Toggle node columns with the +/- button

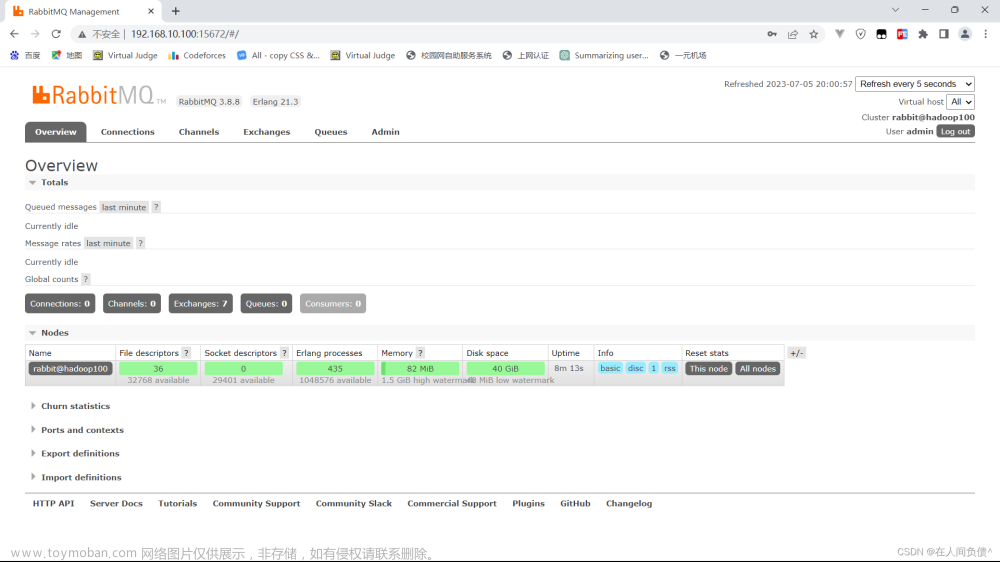(x=797, y=353)
